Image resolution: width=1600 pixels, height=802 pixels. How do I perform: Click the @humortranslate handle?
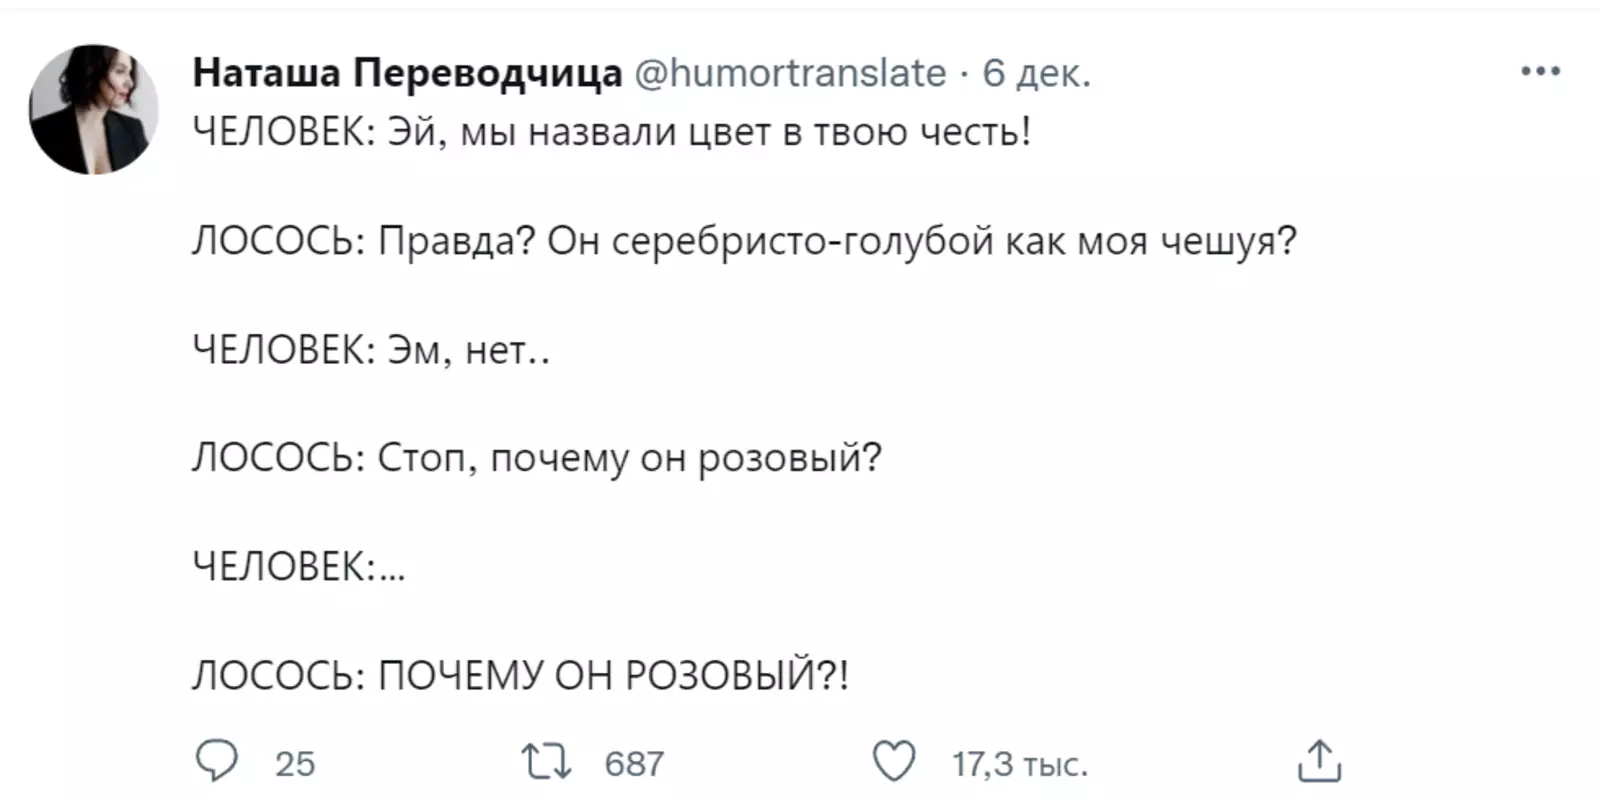(790, 73)
